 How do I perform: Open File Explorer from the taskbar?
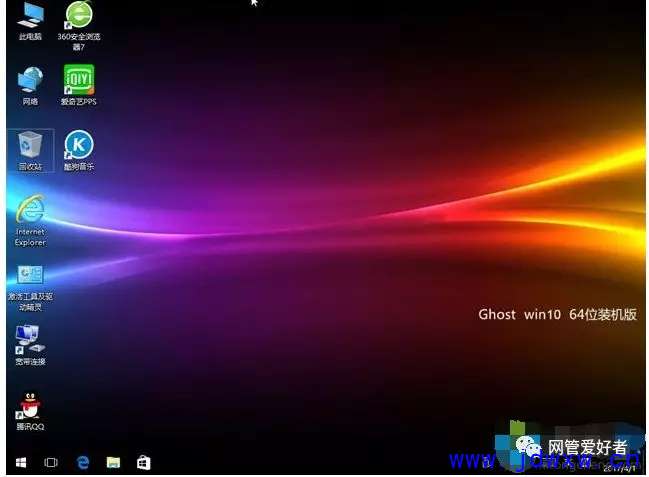coord(113,462)
